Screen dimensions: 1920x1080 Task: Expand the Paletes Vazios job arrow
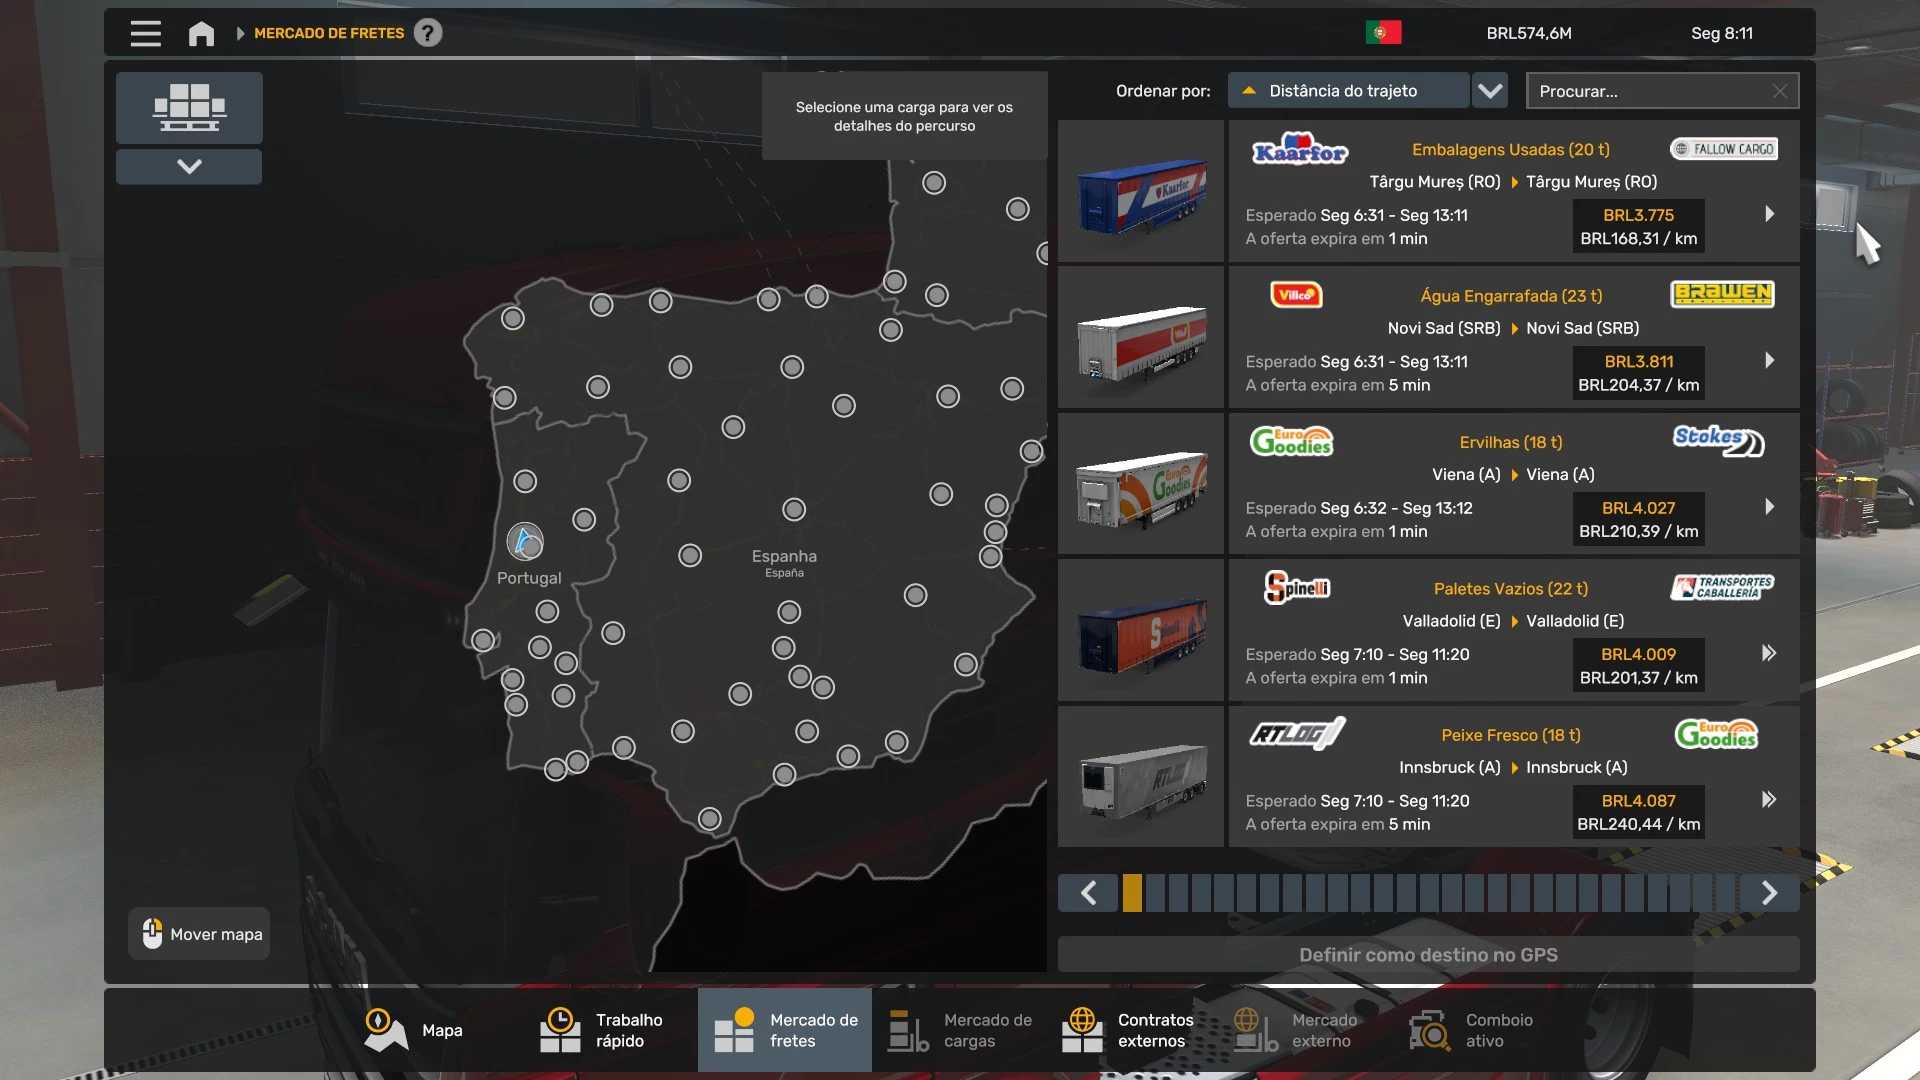tap(1768, 653)
